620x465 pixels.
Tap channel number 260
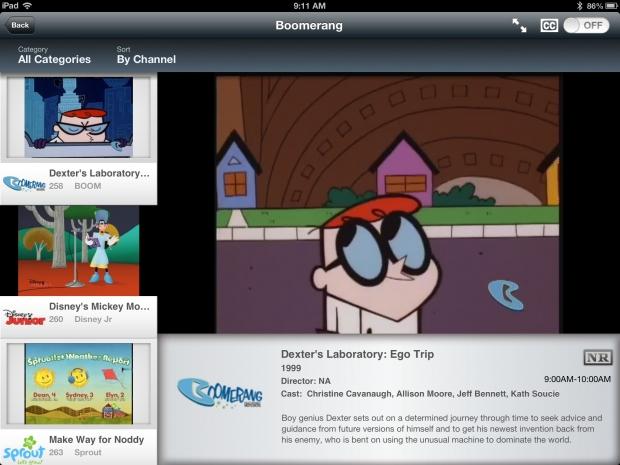coord(56,319)
